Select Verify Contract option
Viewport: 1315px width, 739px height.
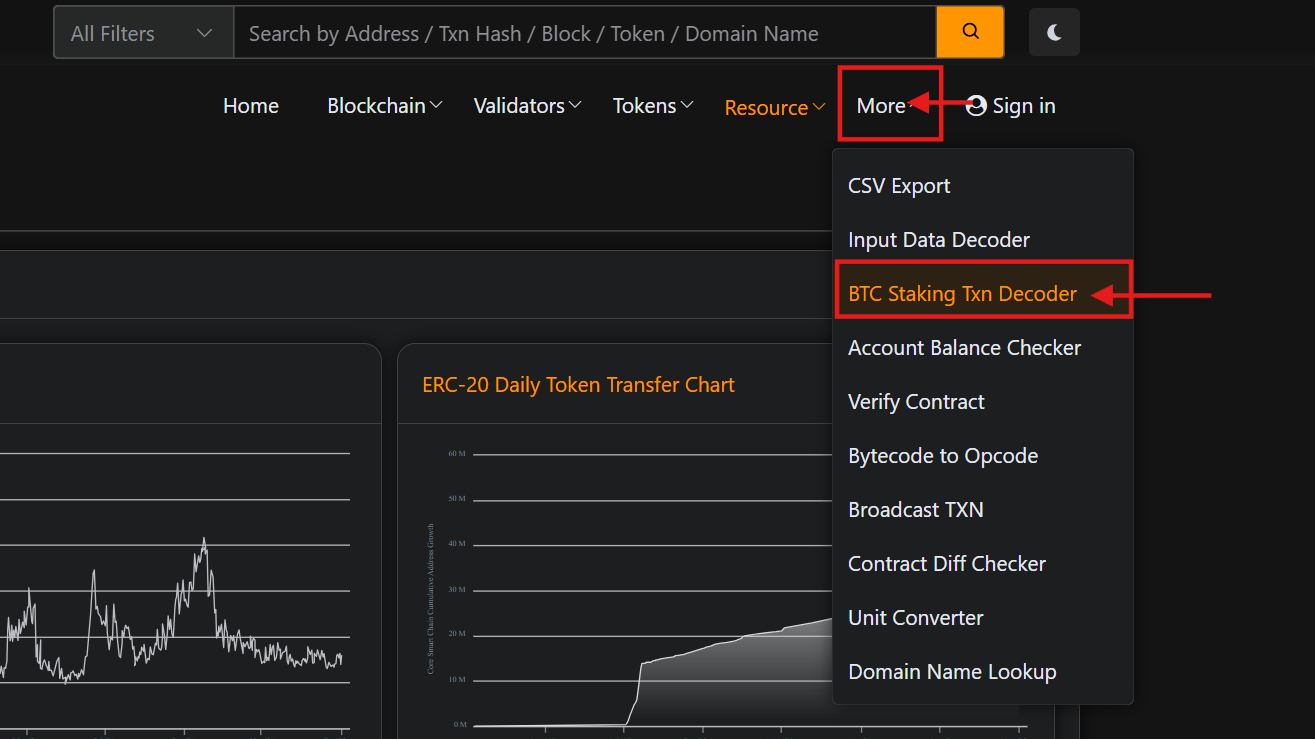coord(916,402)
